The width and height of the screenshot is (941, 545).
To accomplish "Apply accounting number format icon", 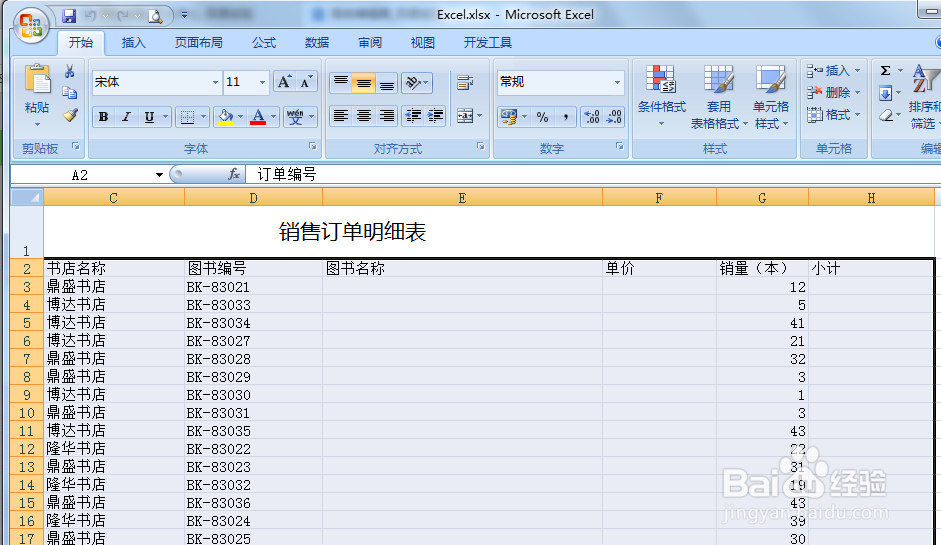I will [x=509, y=116].
